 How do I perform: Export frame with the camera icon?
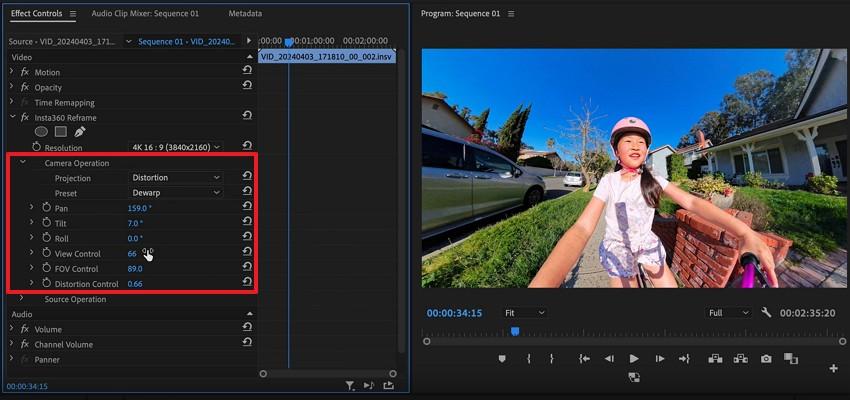pos(766,359)
